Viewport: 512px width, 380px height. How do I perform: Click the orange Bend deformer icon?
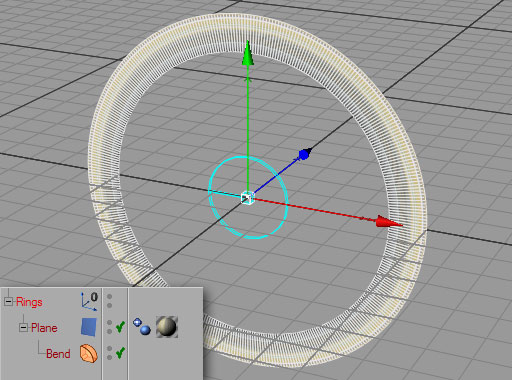click(89, 353)
